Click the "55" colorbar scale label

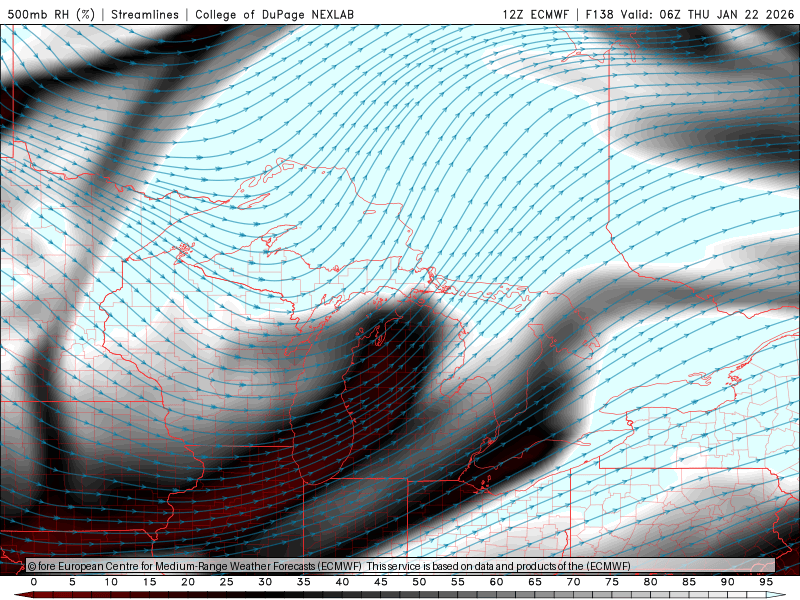pyautogui.click(x=458, y=582)
